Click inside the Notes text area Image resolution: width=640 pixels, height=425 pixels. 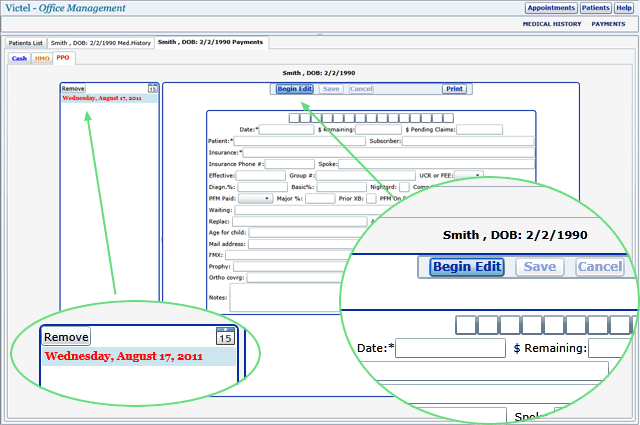[x=285, y=298]
